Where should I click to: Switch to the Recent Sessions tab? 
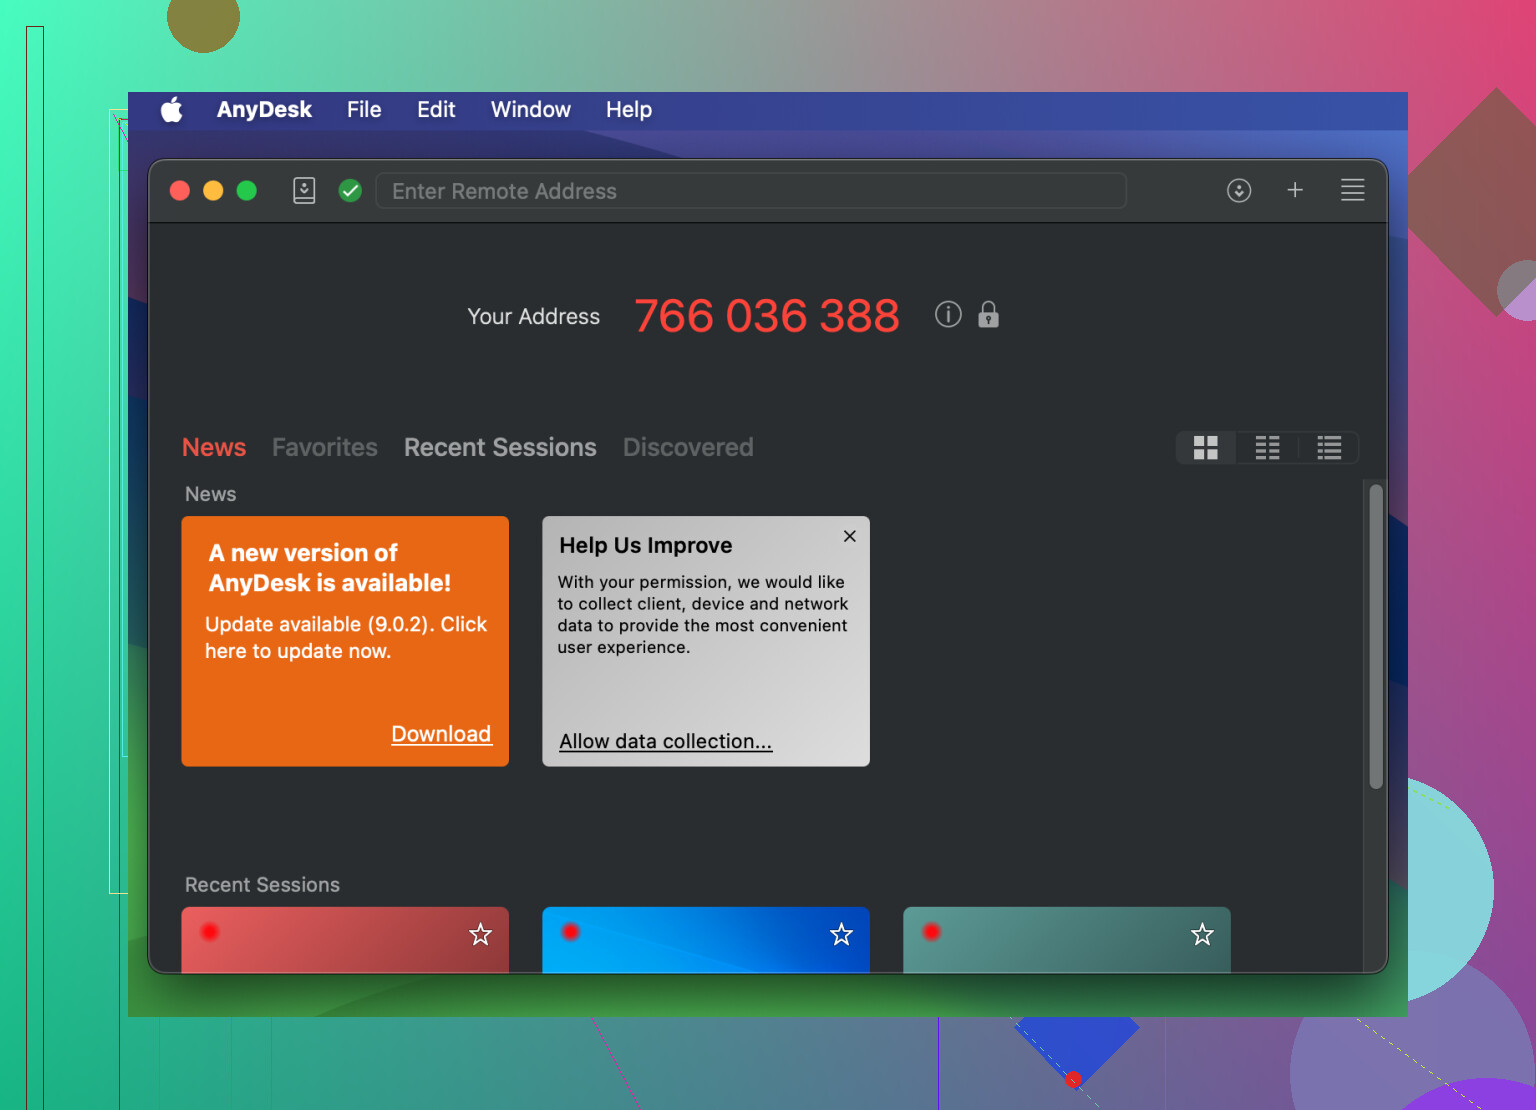tap(500, 447)
